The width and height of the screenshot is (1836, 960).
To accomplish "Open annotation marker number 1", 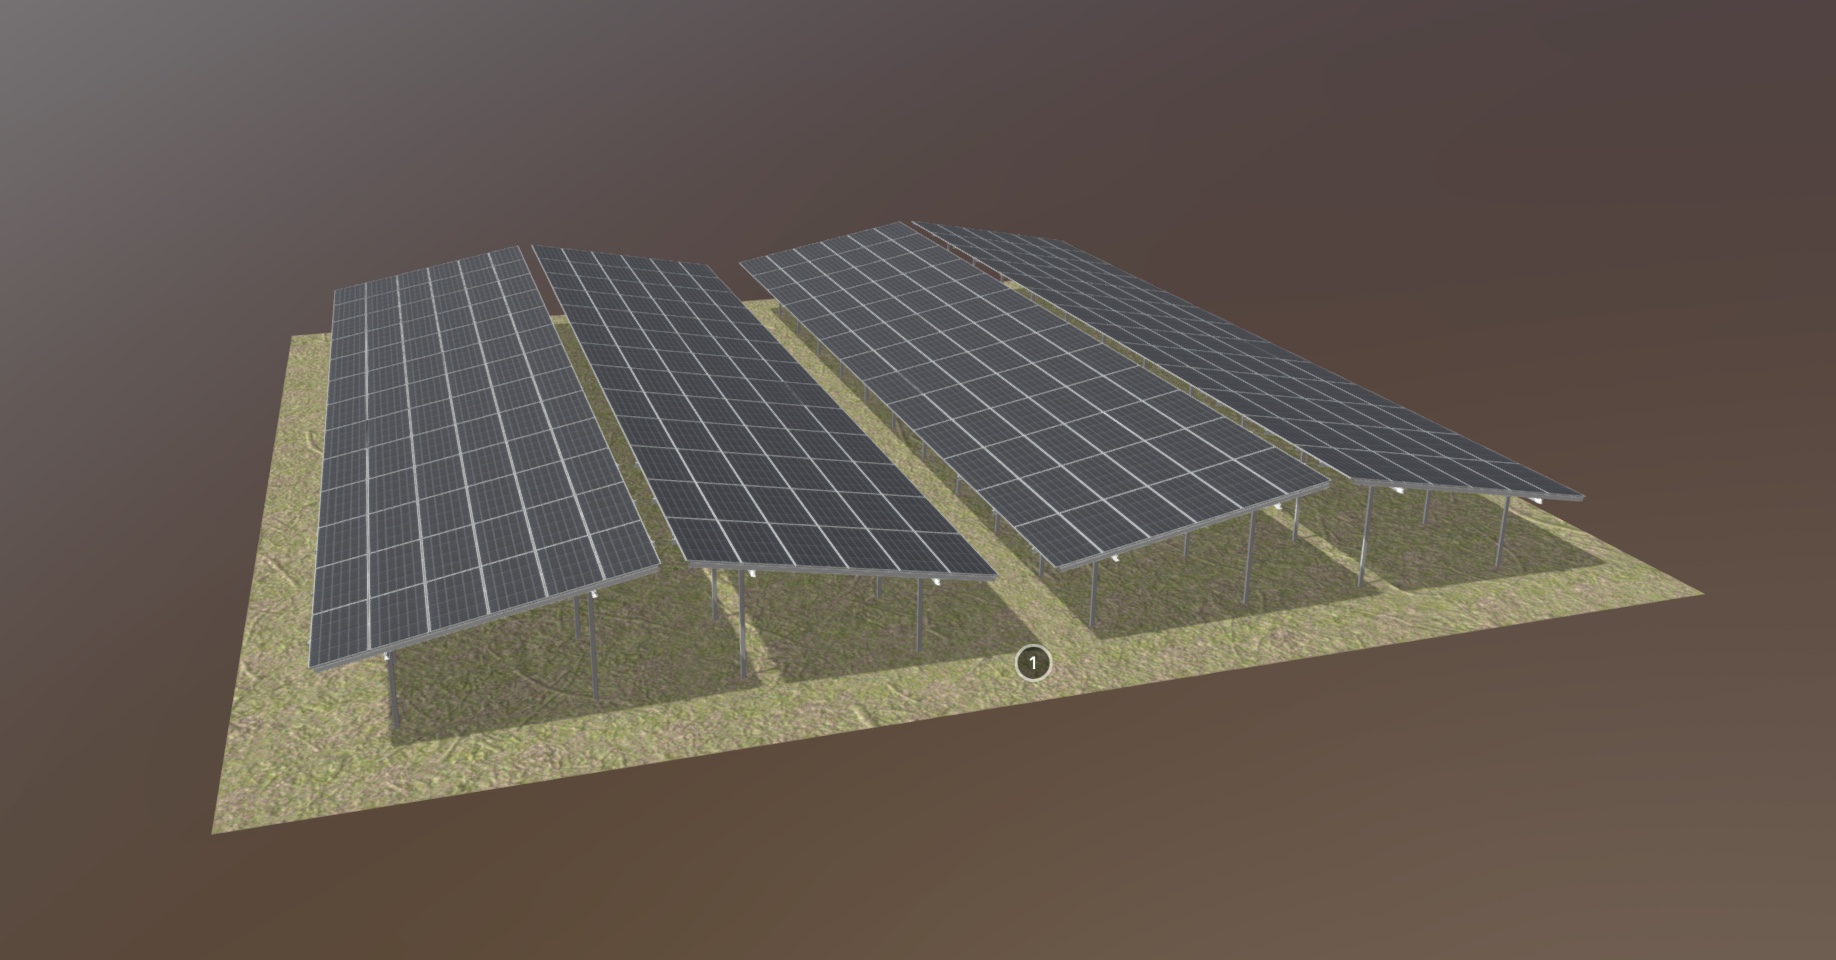I will [x=1033, y=662].
